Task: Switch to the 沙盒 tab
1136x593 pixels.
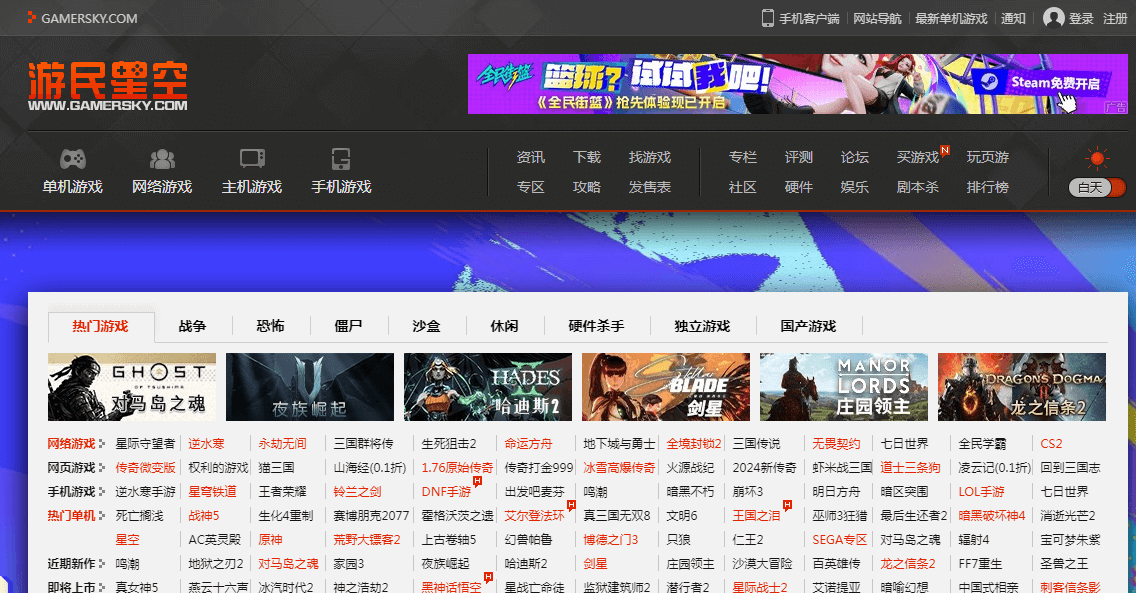Action: click(427, 327)
